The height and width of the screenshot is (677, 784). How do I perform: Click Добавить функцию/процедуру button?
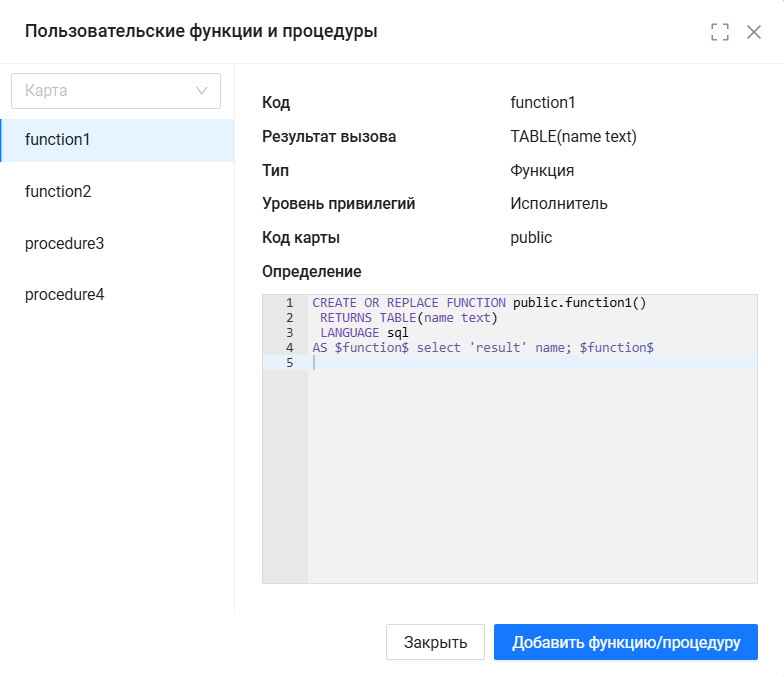[626, 642]
